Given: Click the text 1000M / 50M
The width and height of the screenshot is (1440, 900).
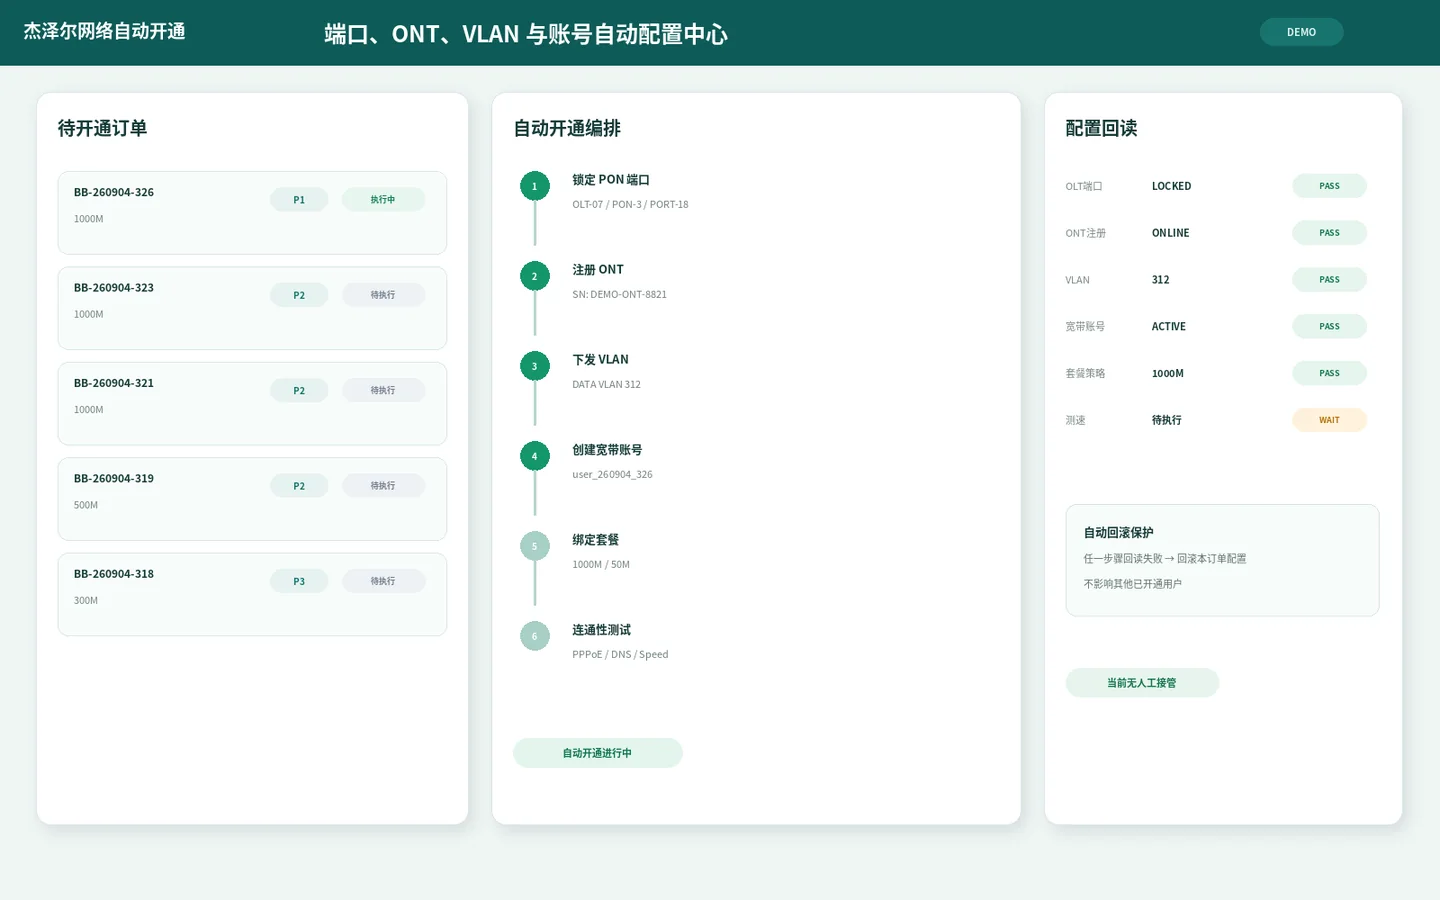Looking at the screenshot, I should pyautogui.click(x=601, y=565).
